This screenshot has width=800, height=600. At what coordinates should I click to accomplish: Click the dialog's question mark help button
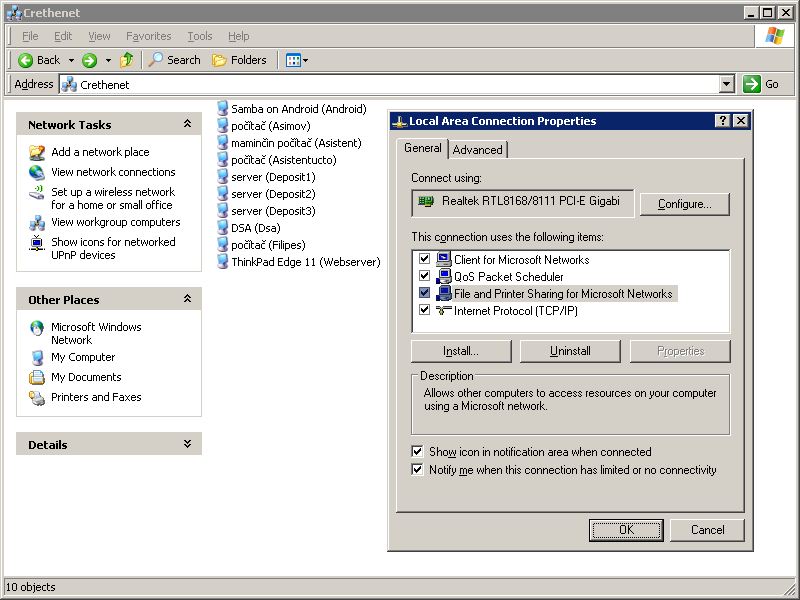[x=722, y=121]
